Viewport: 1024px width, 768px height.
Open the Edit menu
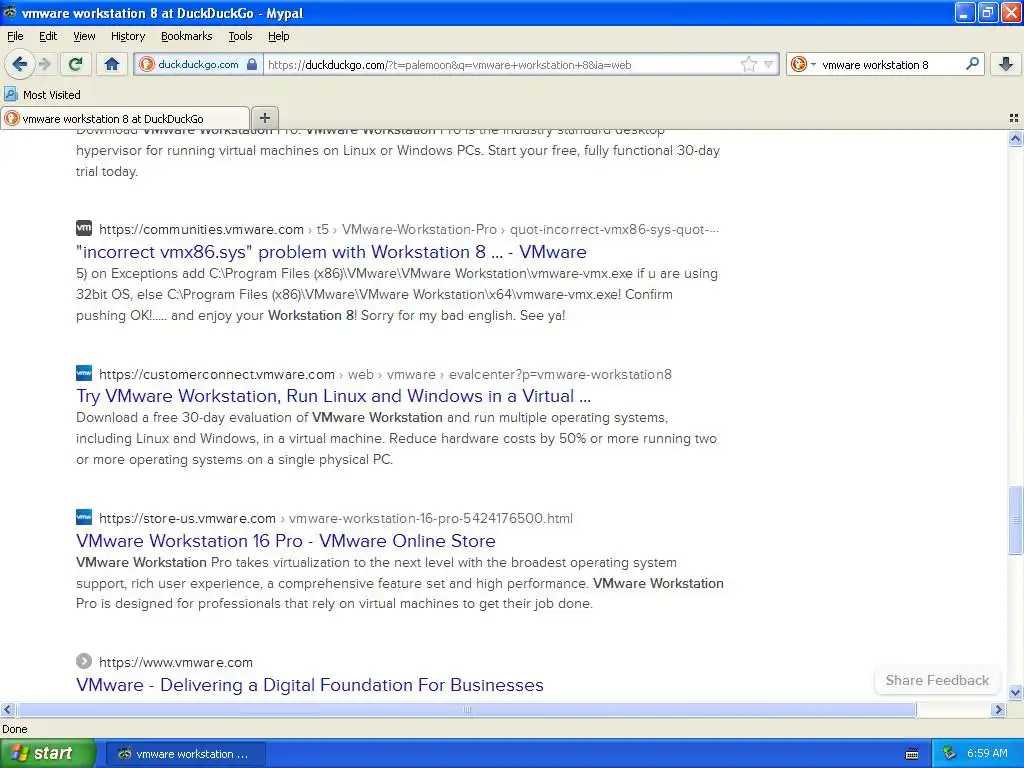click(x=48, y=36)
